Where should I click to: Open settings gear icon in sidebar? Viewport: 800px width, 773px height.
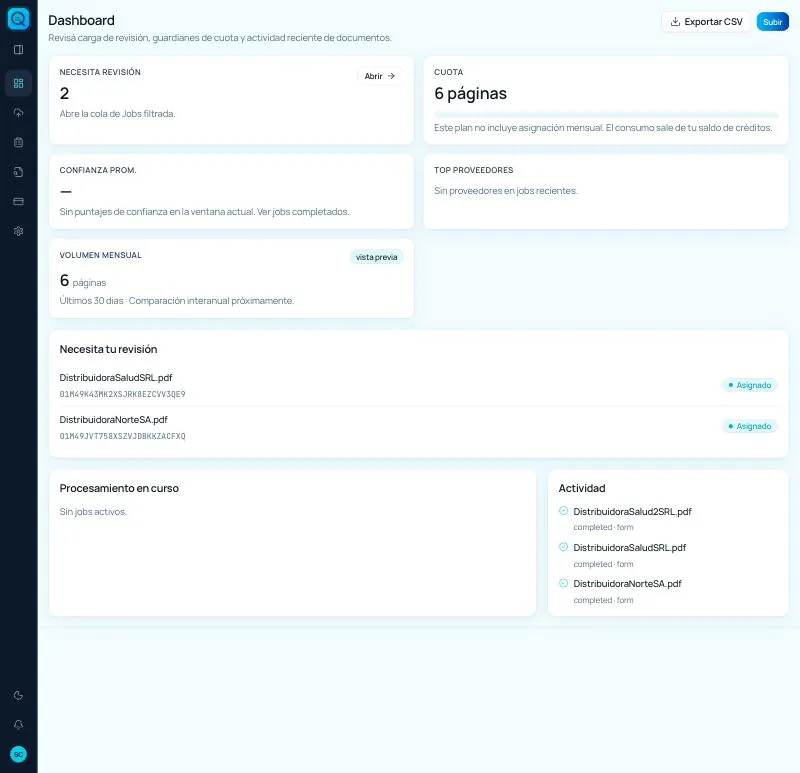pyautogui.click(x=18, y=231)
